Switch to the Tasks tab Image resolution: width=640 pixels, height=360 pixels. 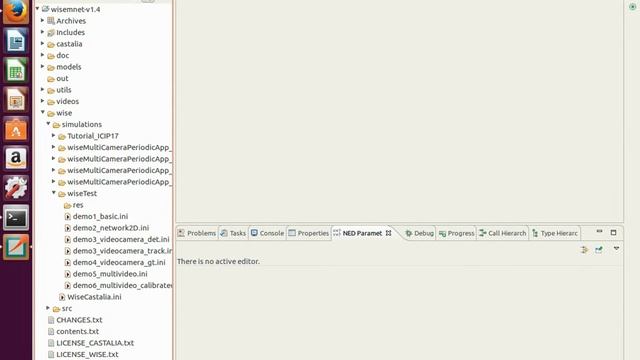pyautogui.click(x=233, y=233)
